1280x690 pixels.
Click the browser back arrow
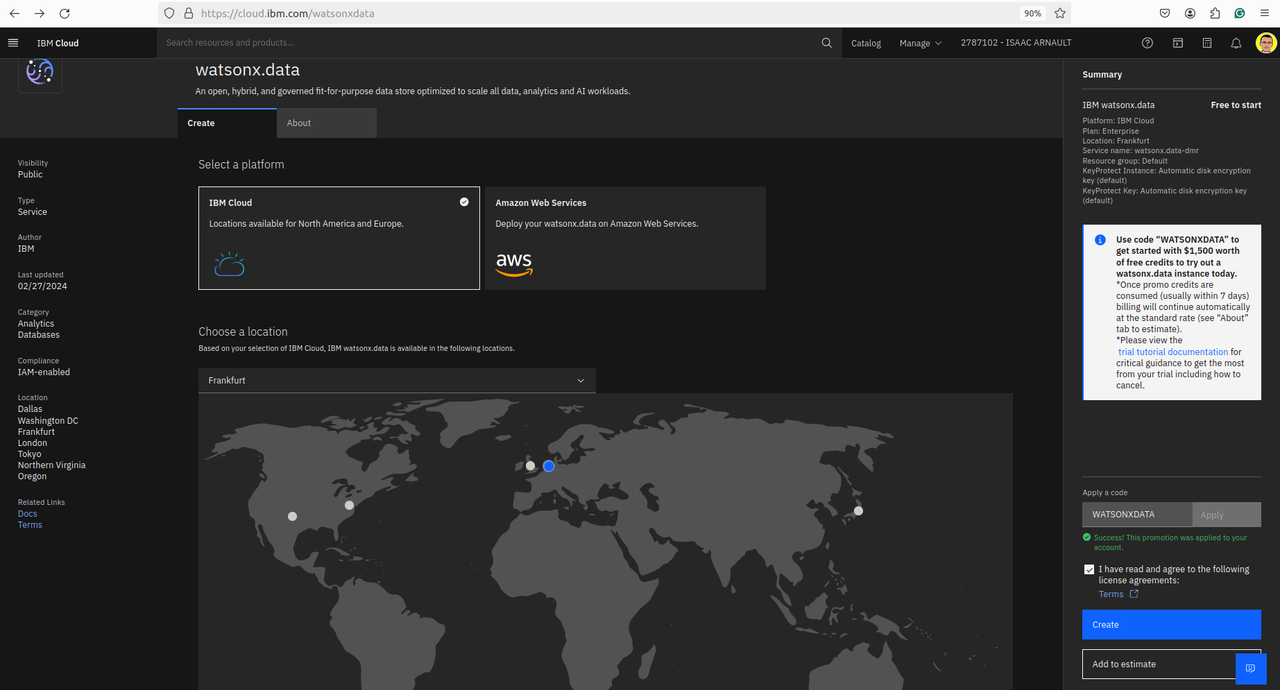pyautogui.click(x=14, y=13)
